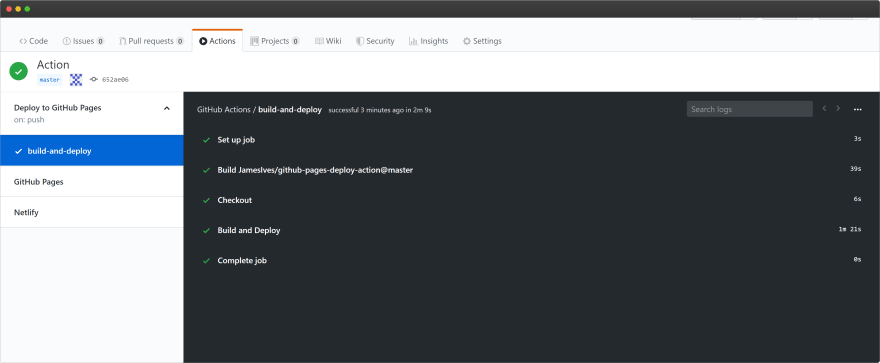Image resolution: width=880 pixels, height=363 pixels.
Task: Go to next search result arrow
Action: tap(838, 108)
